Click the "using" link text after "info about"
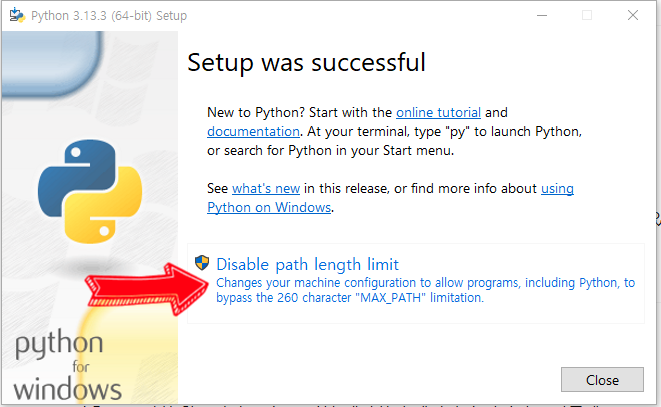 [557, 189]
